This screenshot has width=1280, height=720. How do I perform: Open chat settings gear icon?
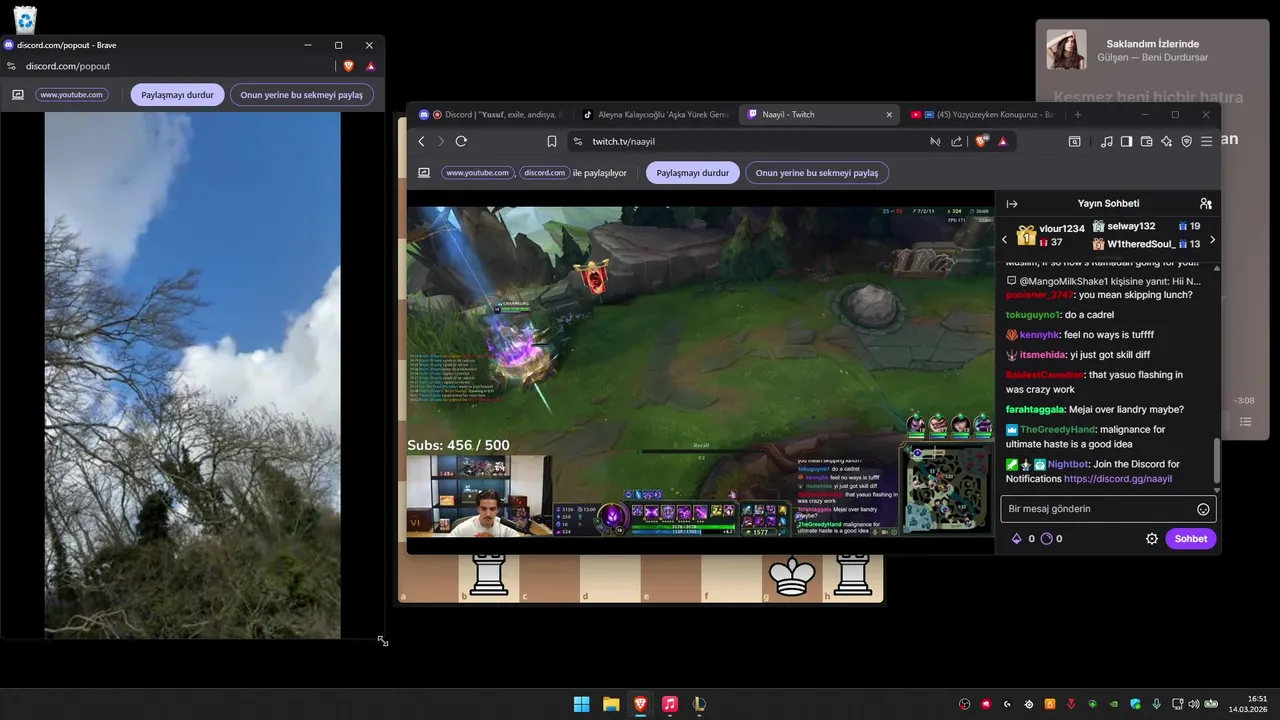(x=1151, y=538)
